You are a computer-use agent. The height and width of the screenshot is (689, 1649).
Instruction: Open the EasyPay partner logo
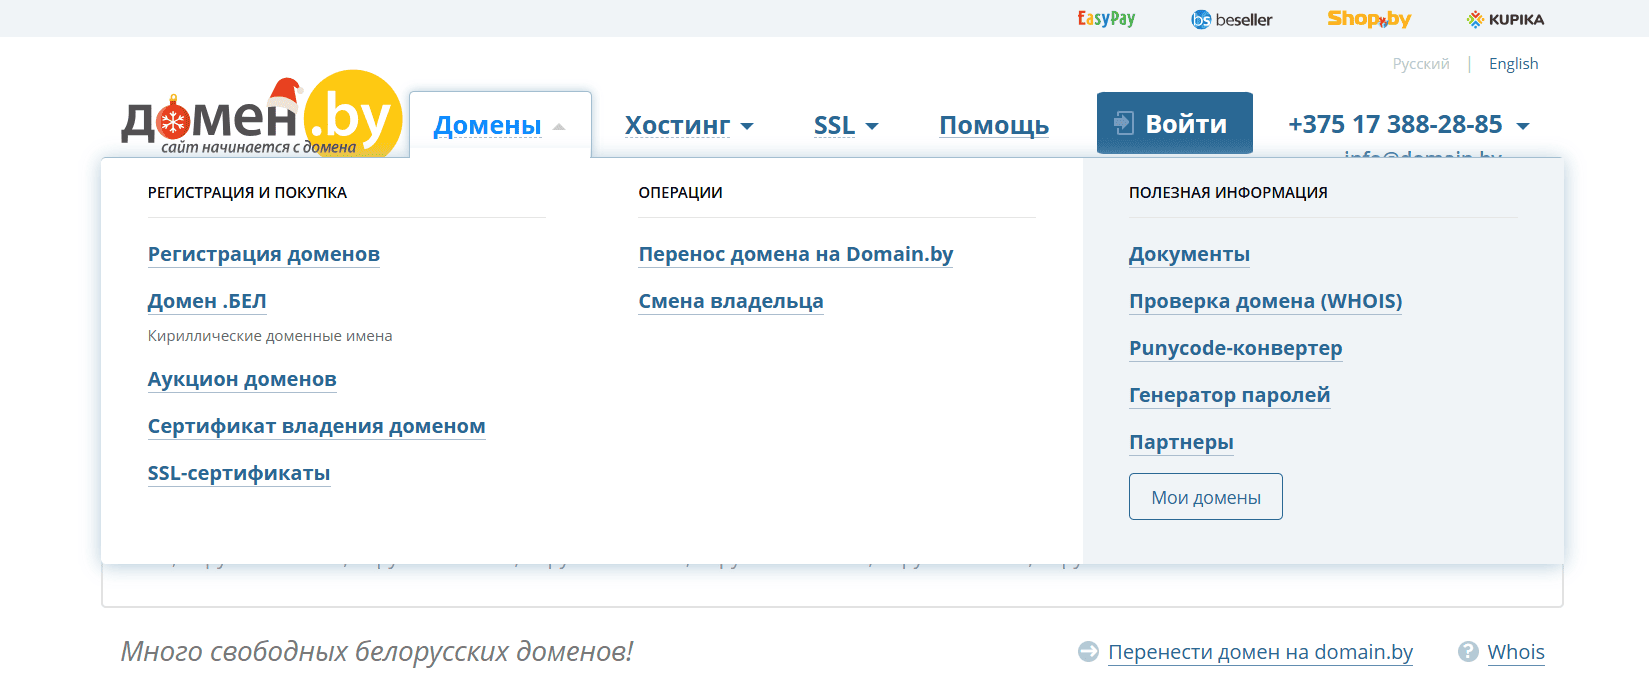[x=1105, y=19]
